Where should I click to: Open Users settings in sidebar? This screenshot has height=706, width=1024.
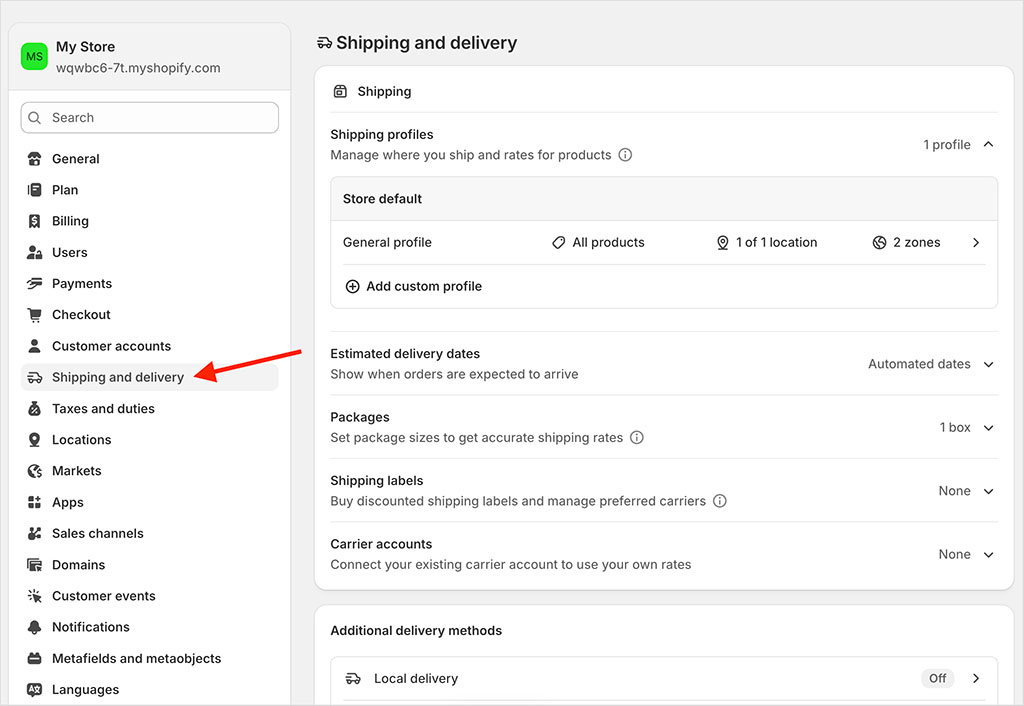tap(150, 252)
